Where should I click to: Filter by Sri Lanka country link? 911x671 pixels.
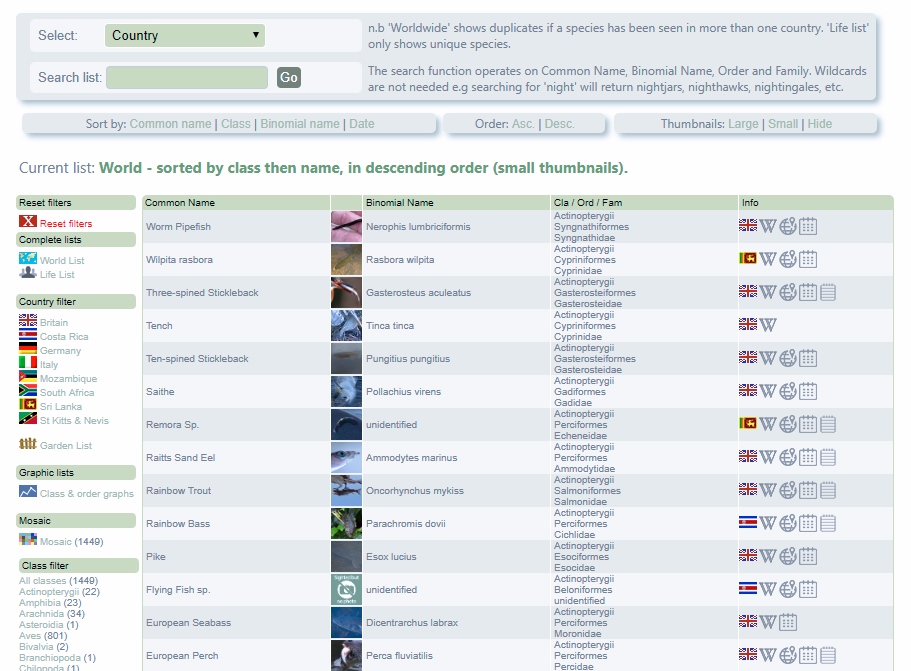click(61, 407)
